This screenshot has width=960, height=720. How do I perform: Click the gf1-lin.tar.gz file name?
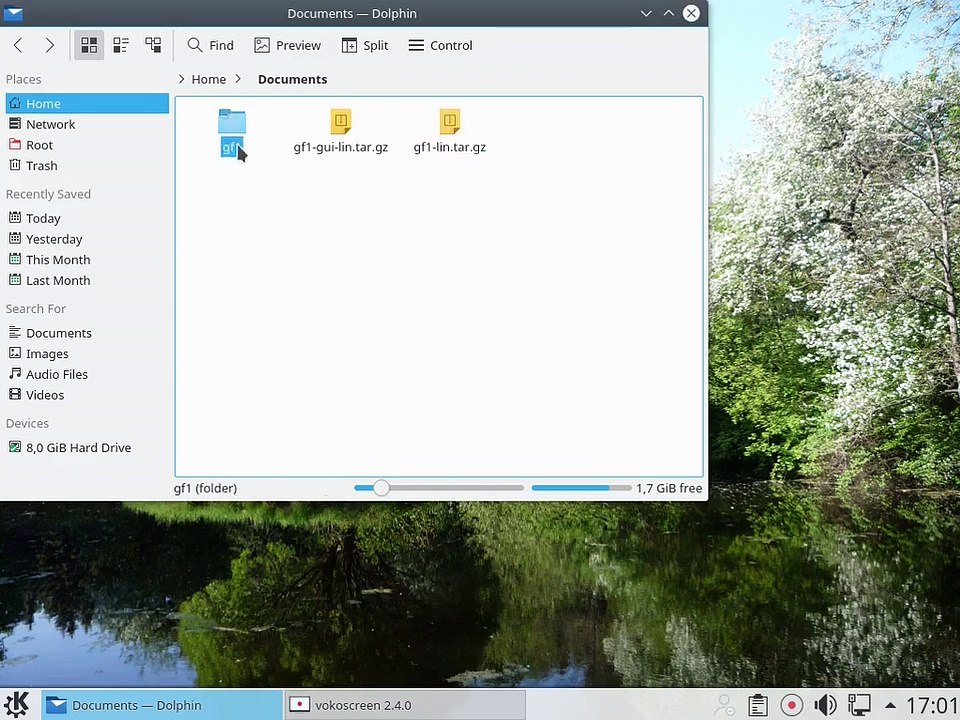[x=450, y=148]
